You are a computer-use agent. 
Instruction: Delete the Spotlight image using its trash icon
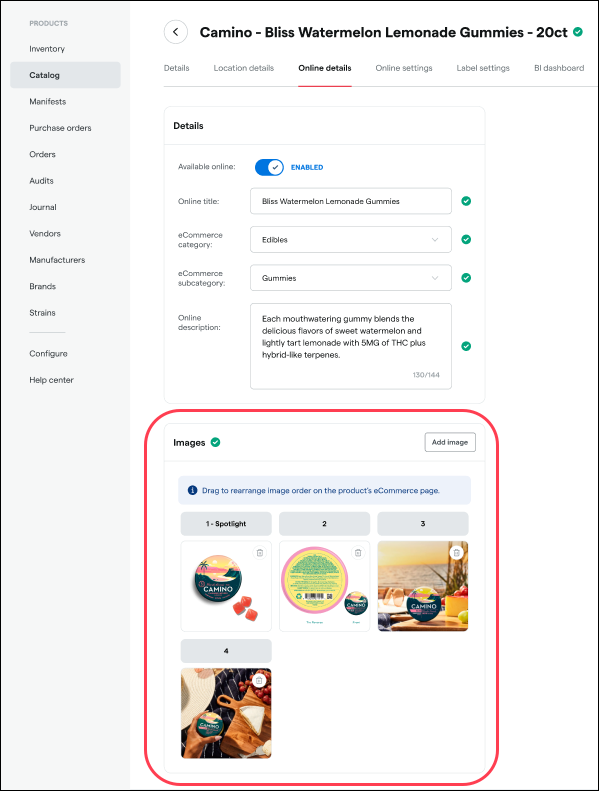(x=260, y=553)
